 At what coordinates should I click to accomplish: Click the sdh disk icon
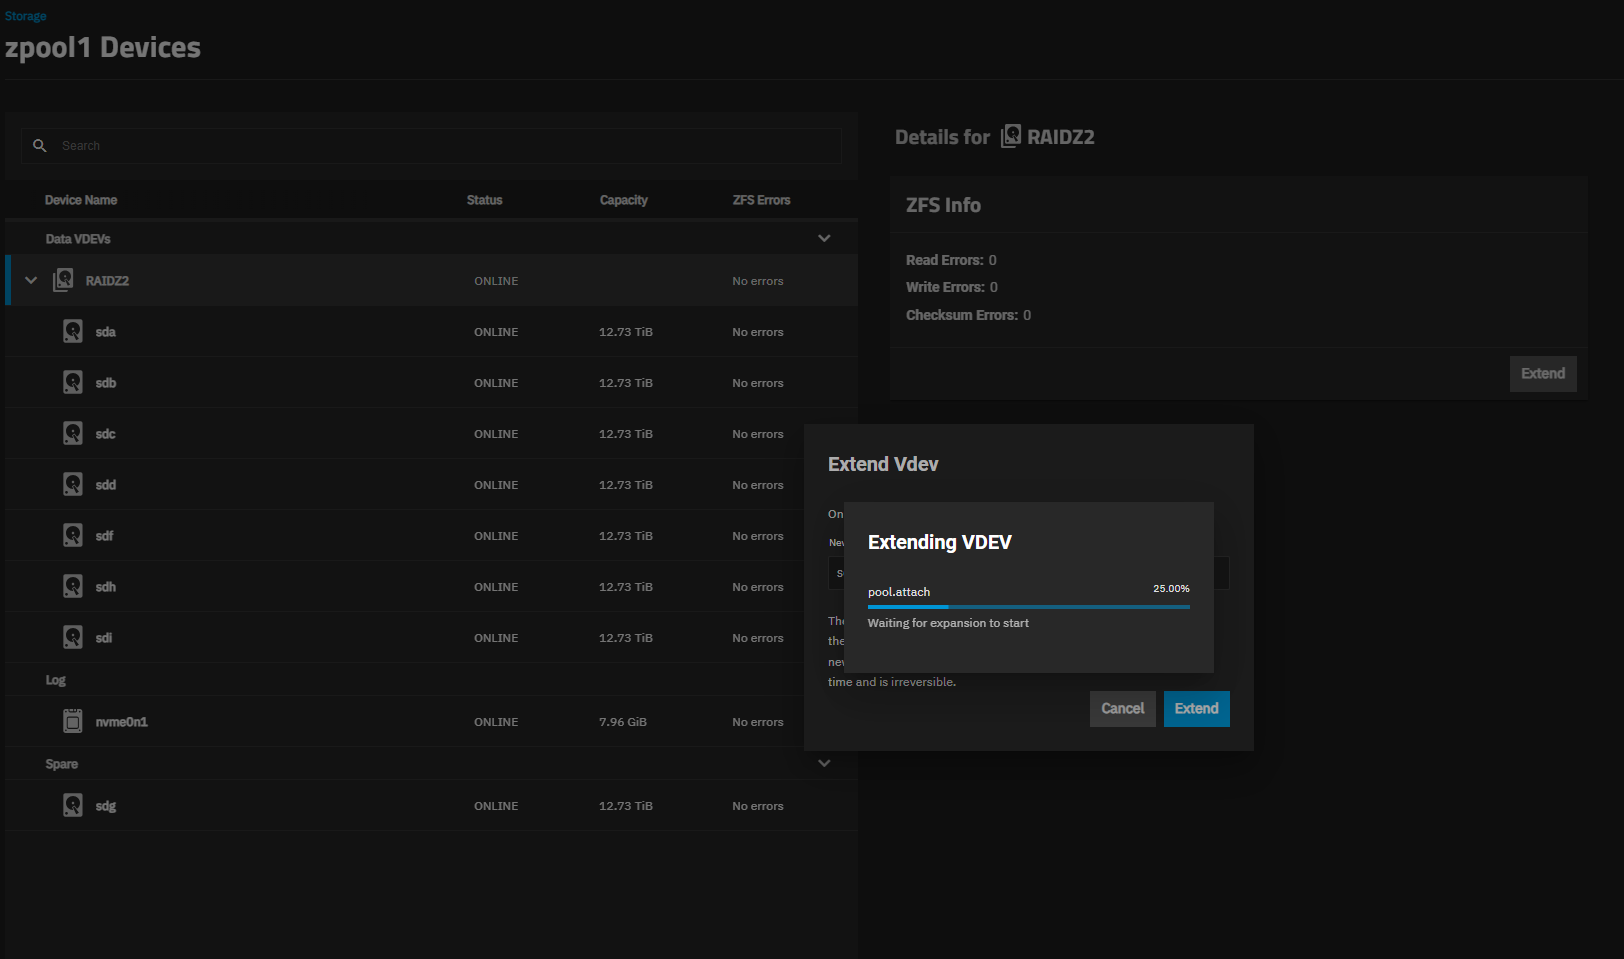(x=73, y=586)
